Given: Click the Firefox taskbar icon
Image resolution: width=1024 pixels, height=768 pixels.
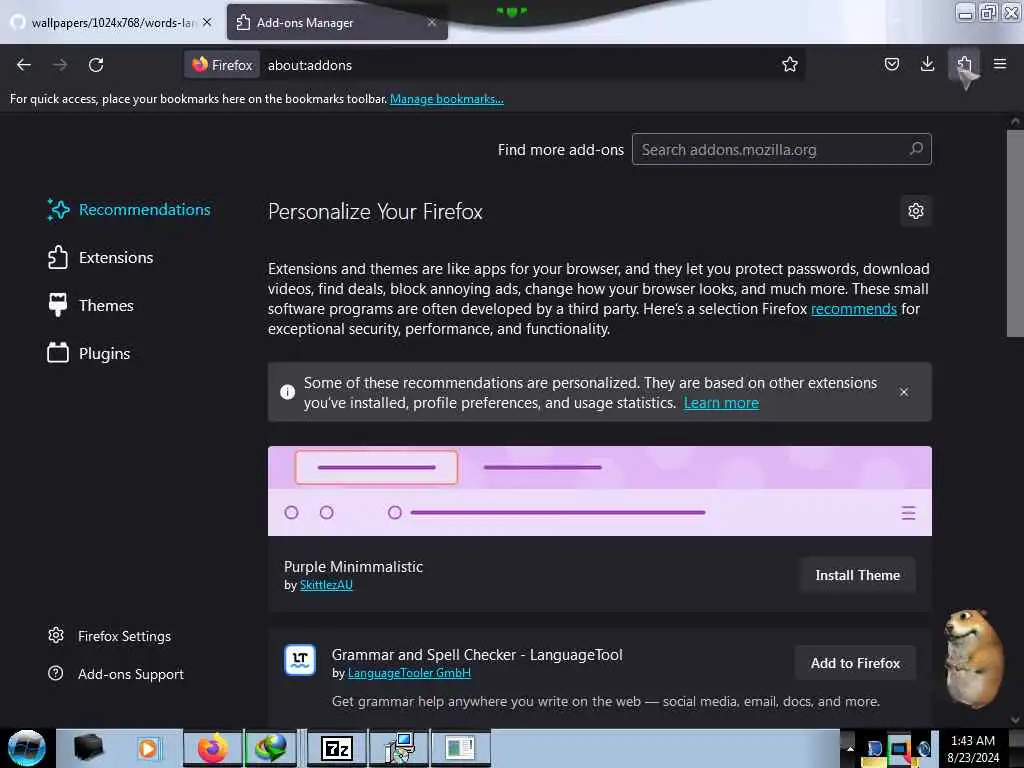Looking at the screenshot, I should (x=213, y=748).
